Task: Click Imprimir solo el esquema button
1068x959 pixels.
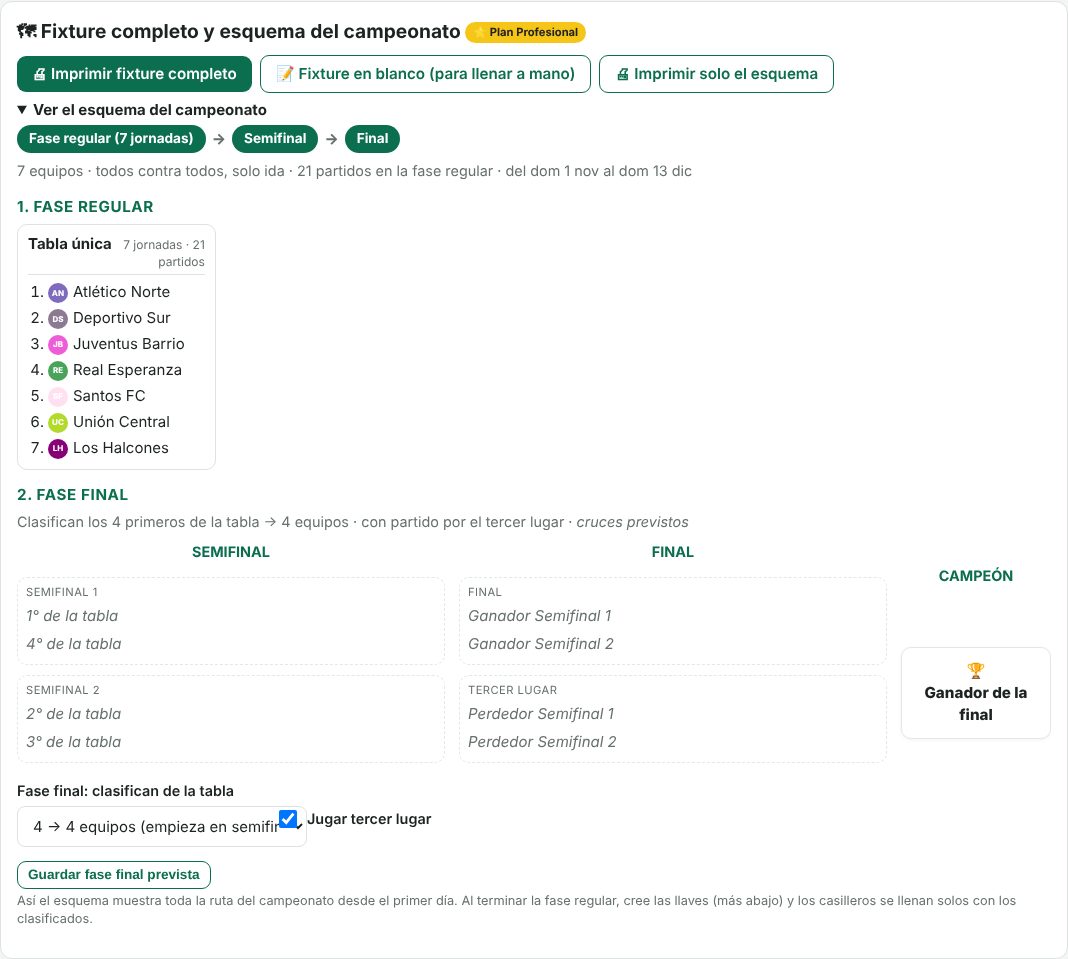Action: click(716, 74)
